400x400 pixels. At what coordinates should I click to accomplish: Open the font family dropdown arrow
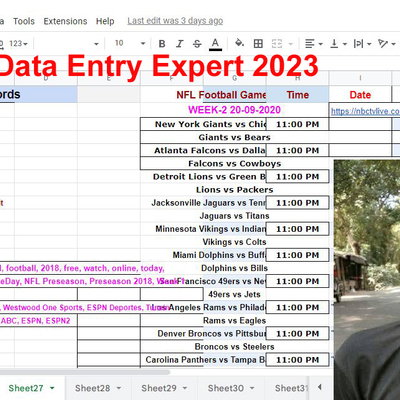(x=96, y=44)
